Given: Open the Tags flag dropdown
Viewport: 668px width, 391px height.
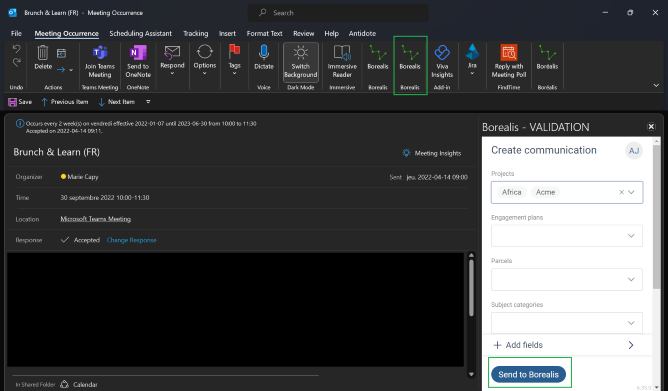Looking at the screenshot, I should click(x=234, y=60).
